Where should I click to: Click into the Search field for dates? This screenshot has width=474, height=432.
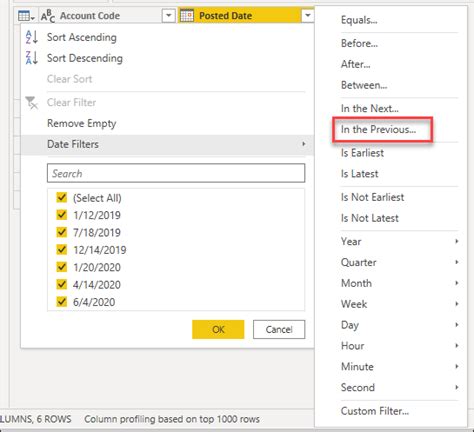(176, 173)
